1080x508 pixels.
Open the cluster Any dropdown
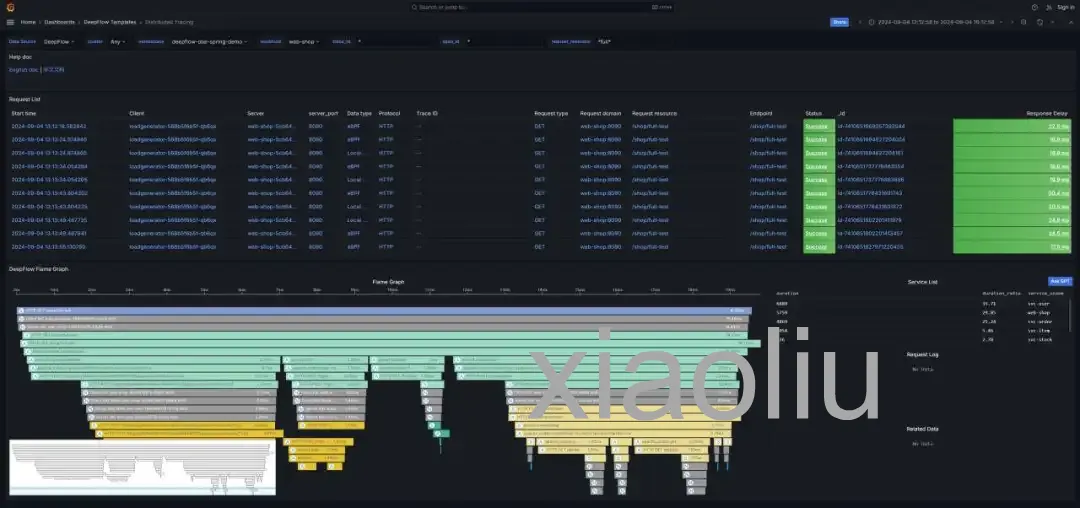118,41
